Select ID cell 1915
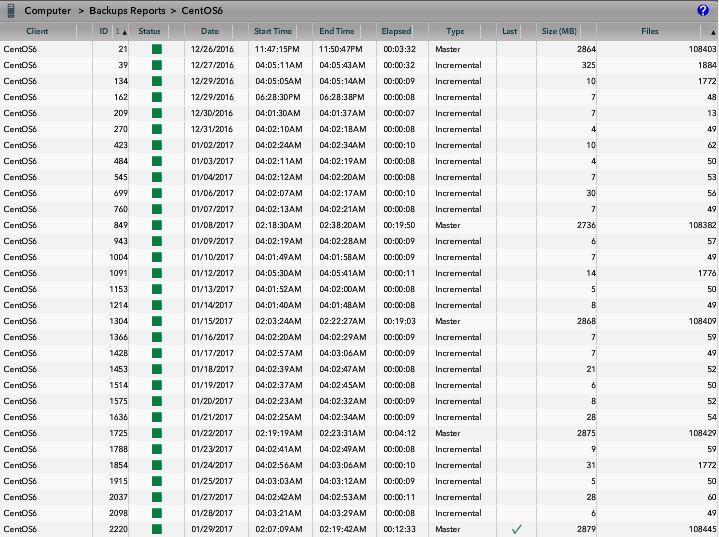 point(118,481)
